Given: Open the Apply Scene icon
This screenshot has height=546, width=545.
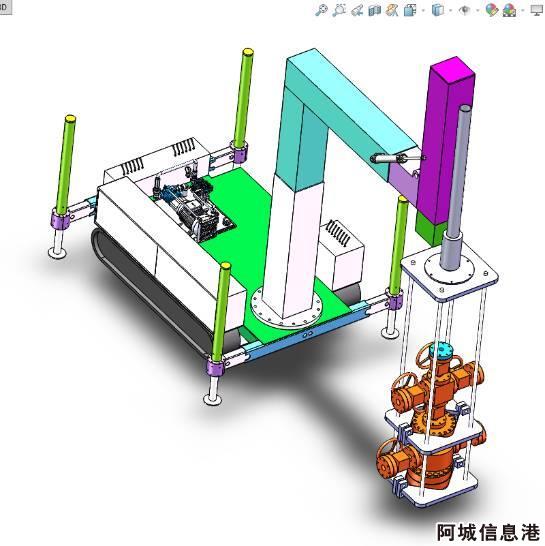Looking at the screenshot, I should (509, 10).
